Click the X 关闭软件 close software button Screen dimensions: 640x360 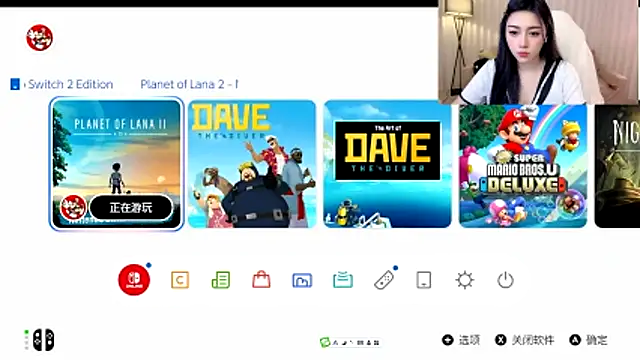point(525,340)
